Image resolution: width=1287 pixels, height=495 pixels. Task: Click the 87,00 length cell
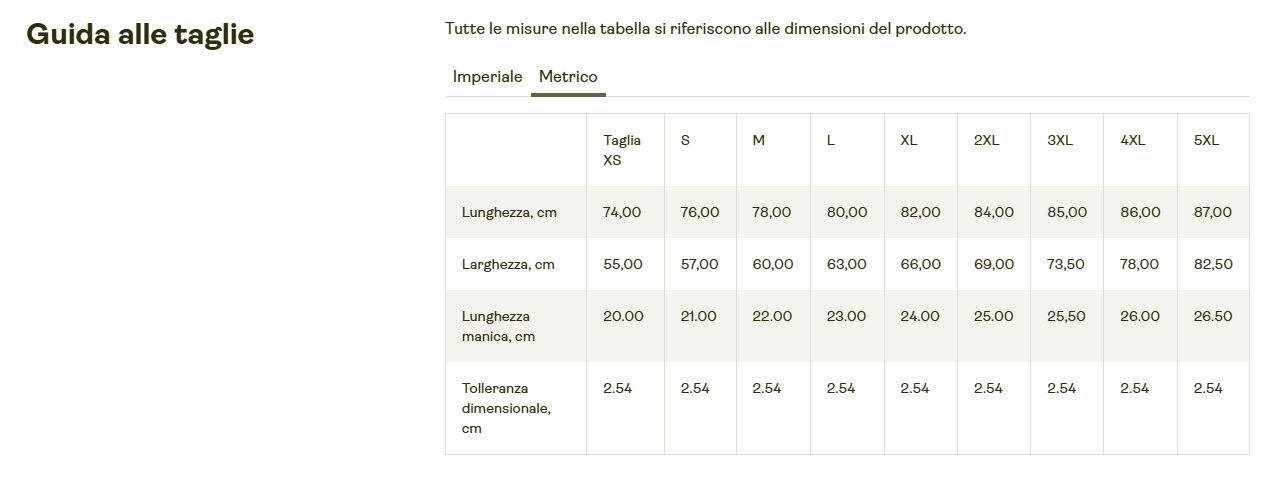pos(1213,213)
